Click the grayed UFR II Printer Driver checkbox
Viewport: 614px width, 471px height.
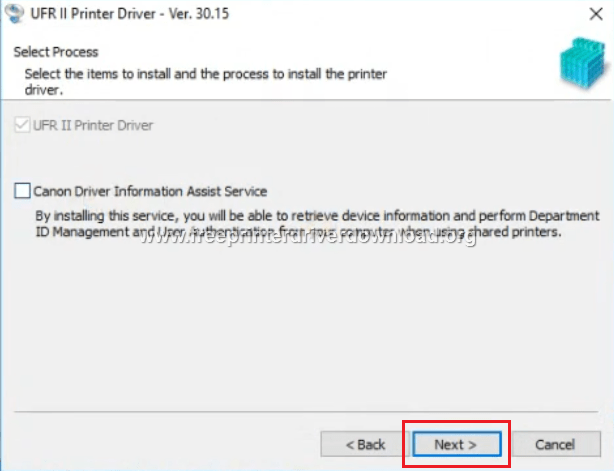[x=22, y=125]
